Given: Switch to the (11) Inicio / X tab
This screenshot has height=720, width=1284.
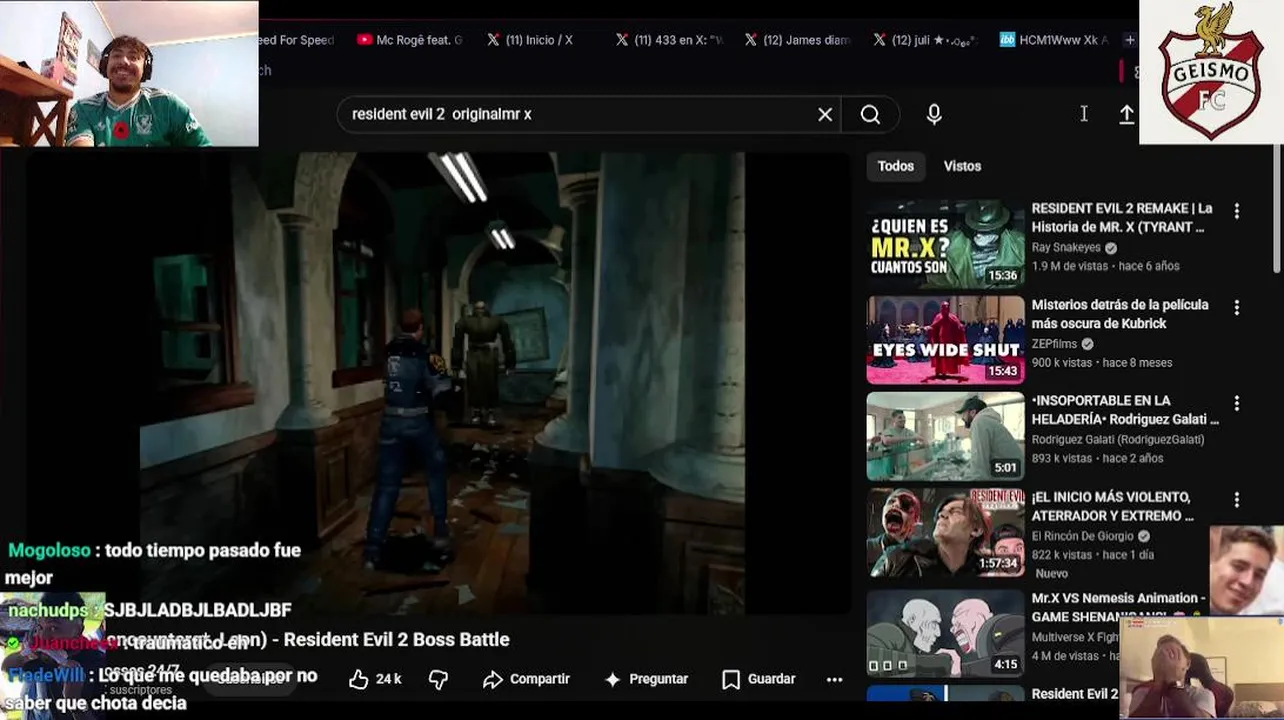Looking at the screenshot, I should point(531,40).
